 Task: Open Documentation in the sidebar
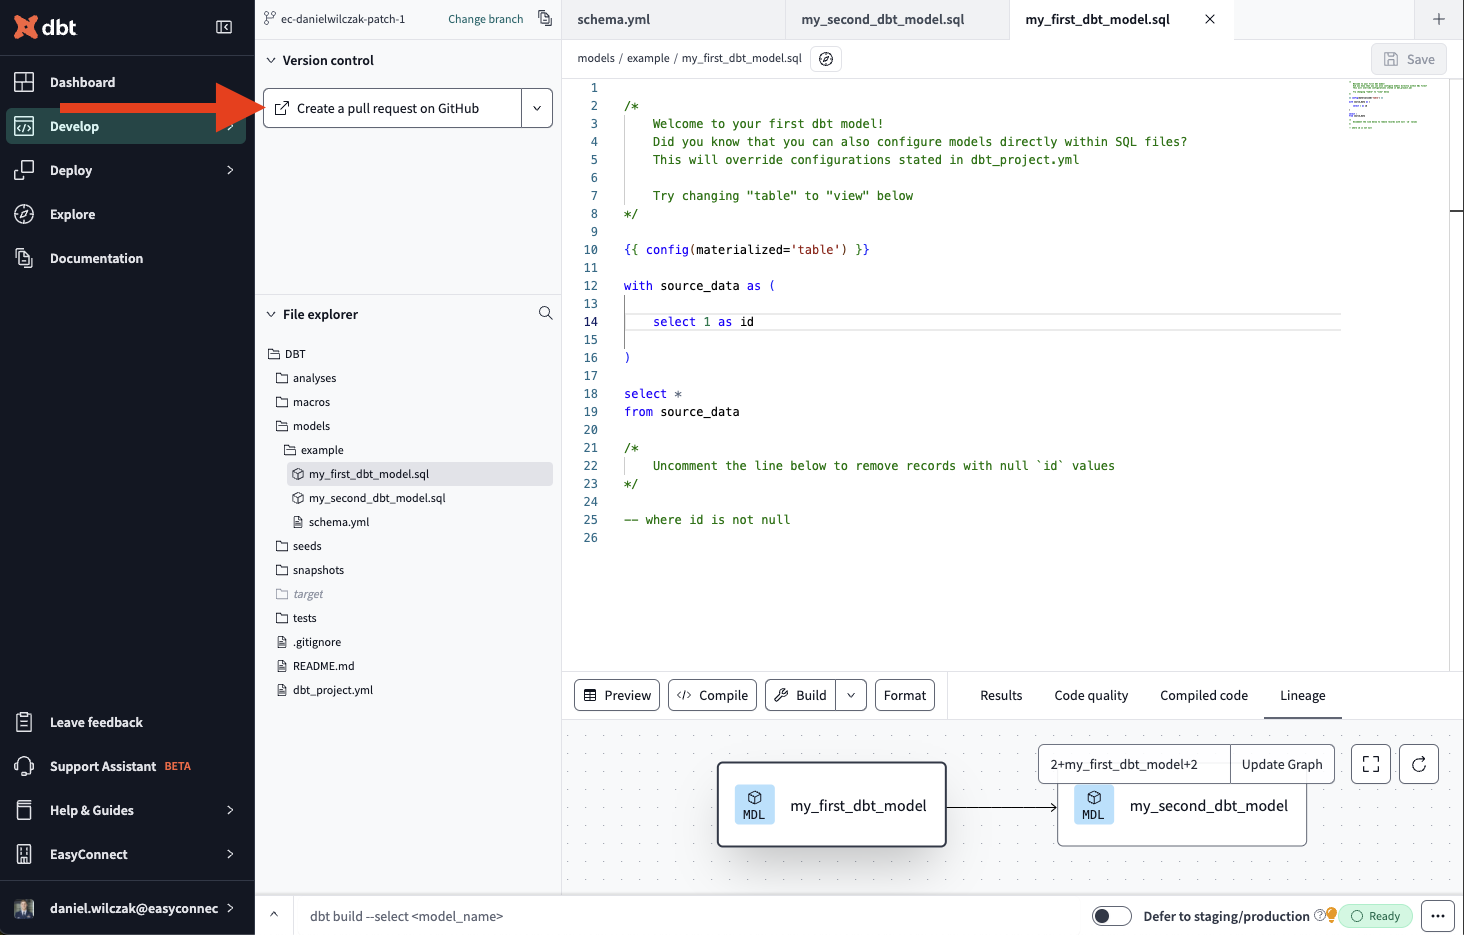[x=127, y=258]
